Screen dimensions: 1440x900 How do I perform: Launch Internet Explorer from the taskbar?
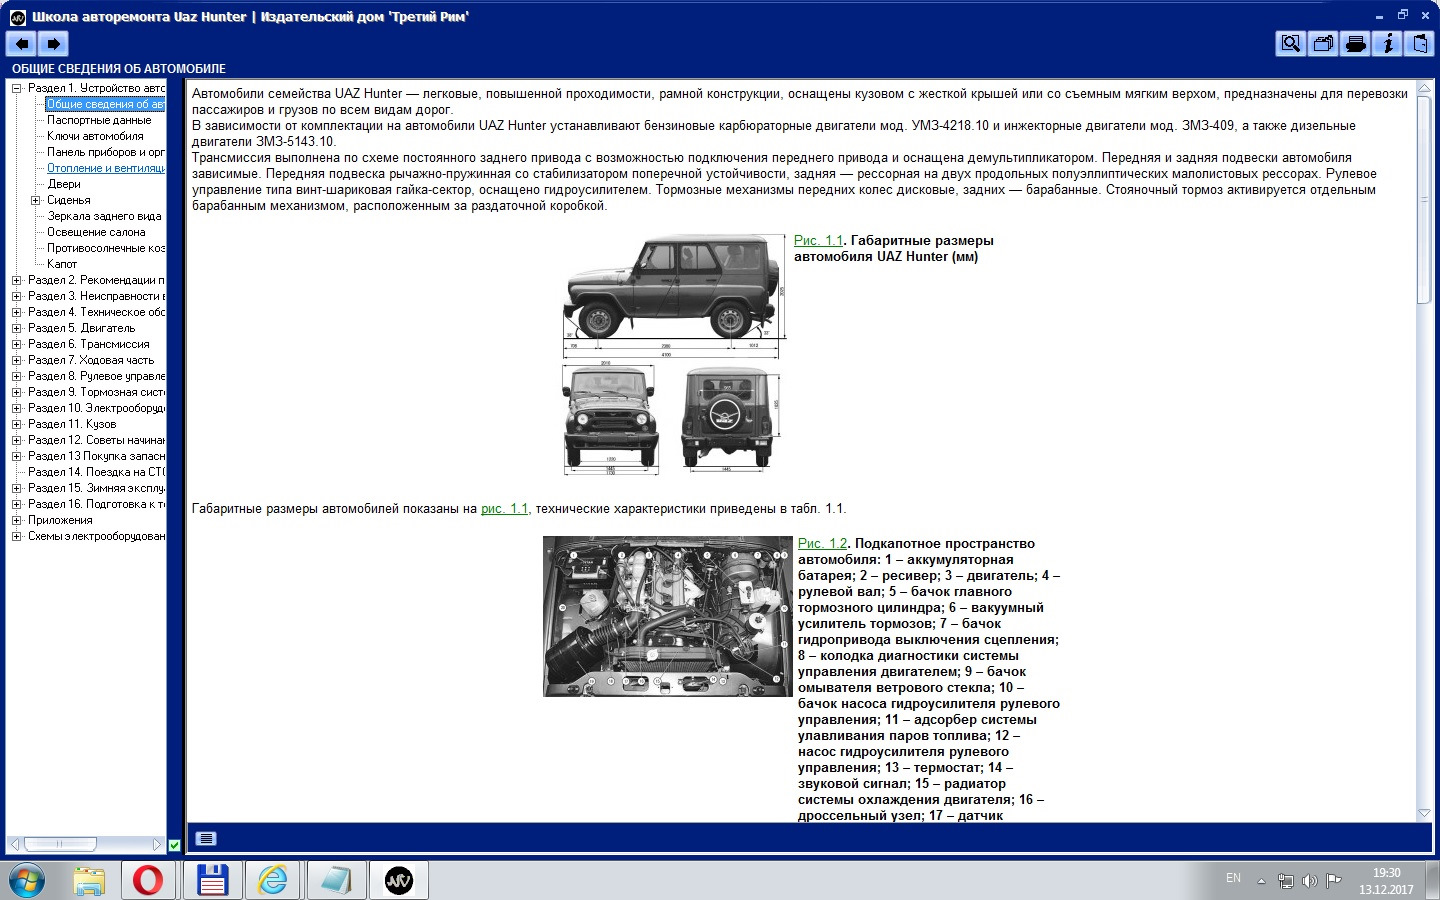[273, 880]
